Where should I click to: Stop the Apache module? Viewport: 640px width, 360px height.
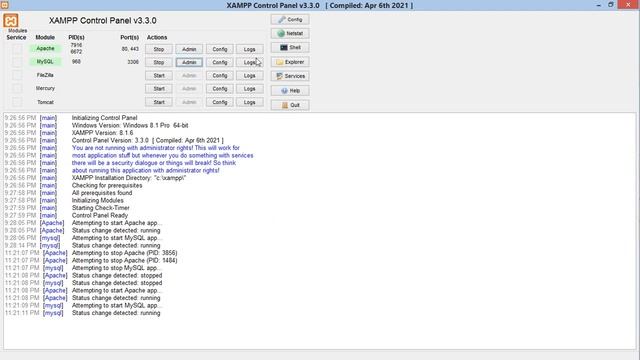pyautogui.click(x=159, y=49)
